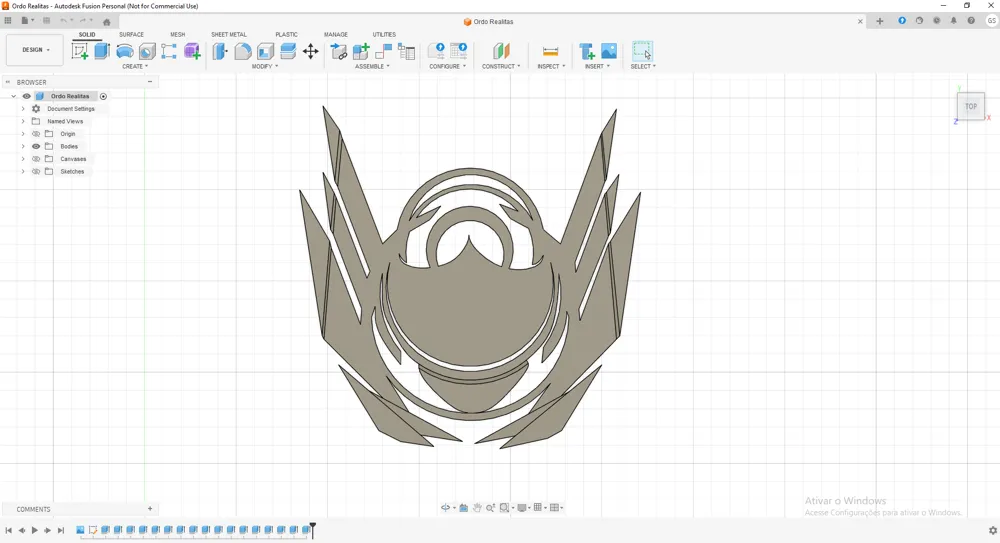Expand Named Views
1000x543 pixels.
coord(23,121)
